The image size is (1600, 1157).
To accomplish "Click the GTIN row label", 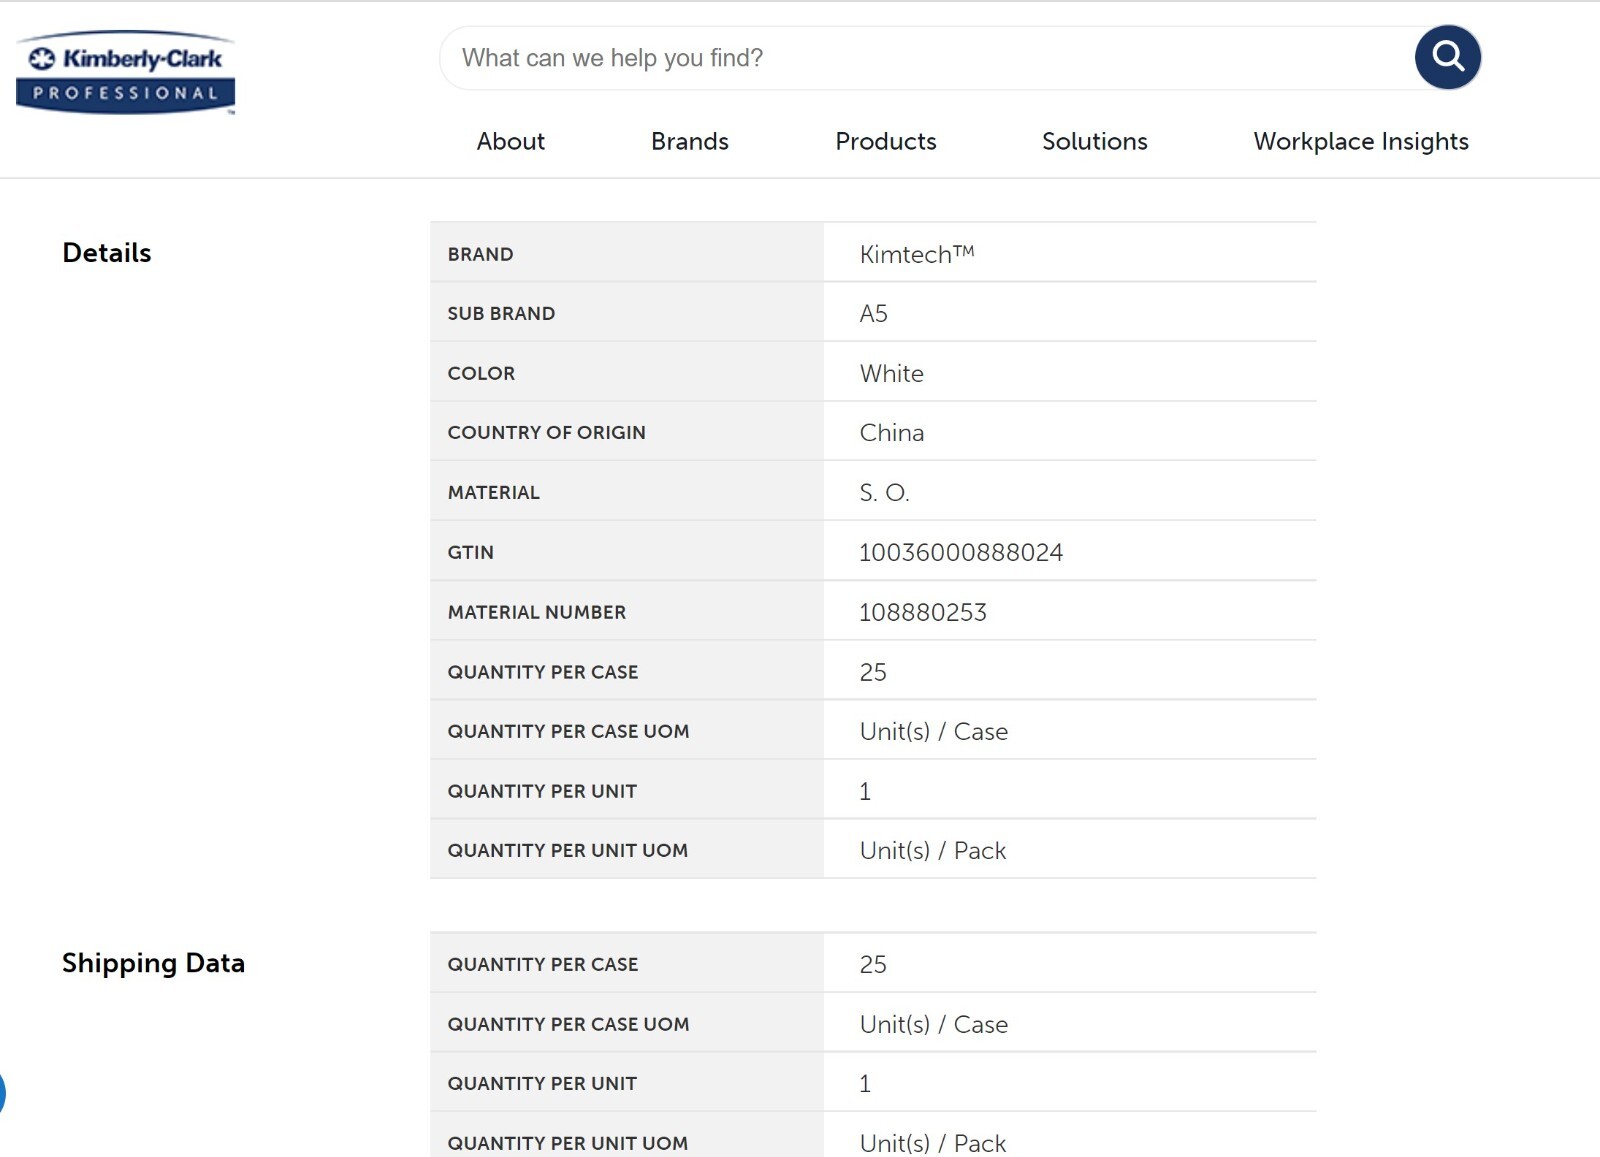I will 470,553.
